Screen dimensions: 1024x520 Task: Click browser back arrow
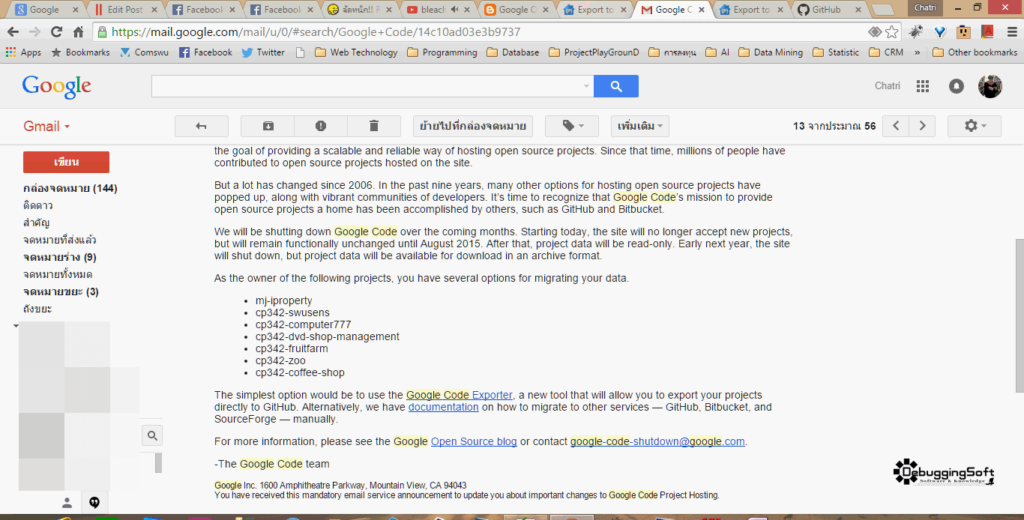click(13, 31)
